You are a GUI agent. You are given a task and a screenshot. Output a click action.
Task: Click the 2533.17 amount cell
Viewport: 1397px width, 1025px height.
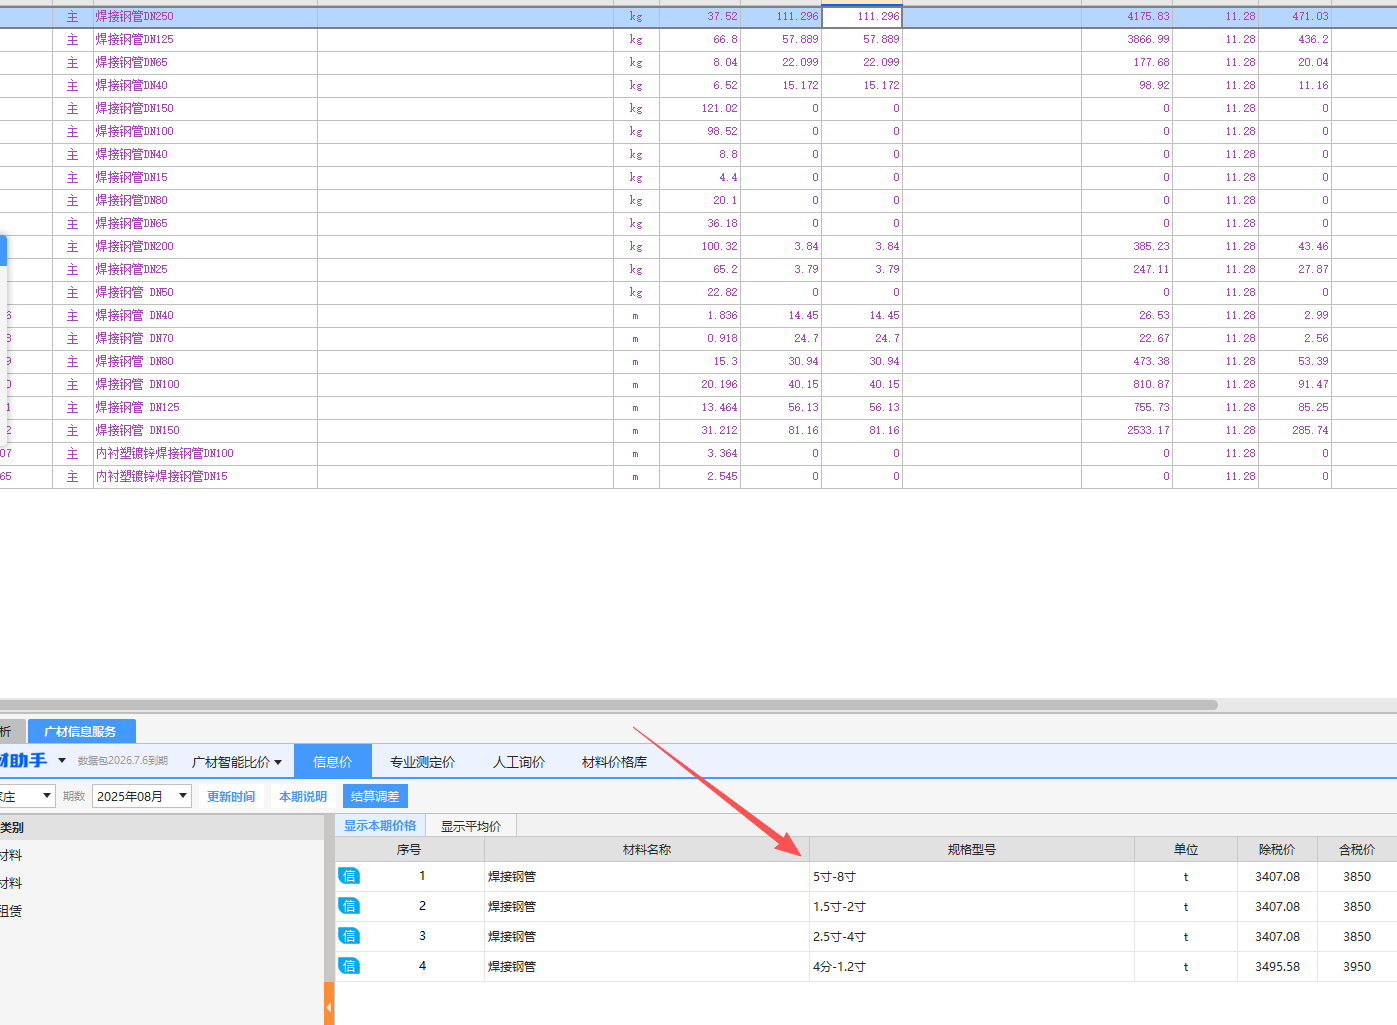[x=1127, y=431]
